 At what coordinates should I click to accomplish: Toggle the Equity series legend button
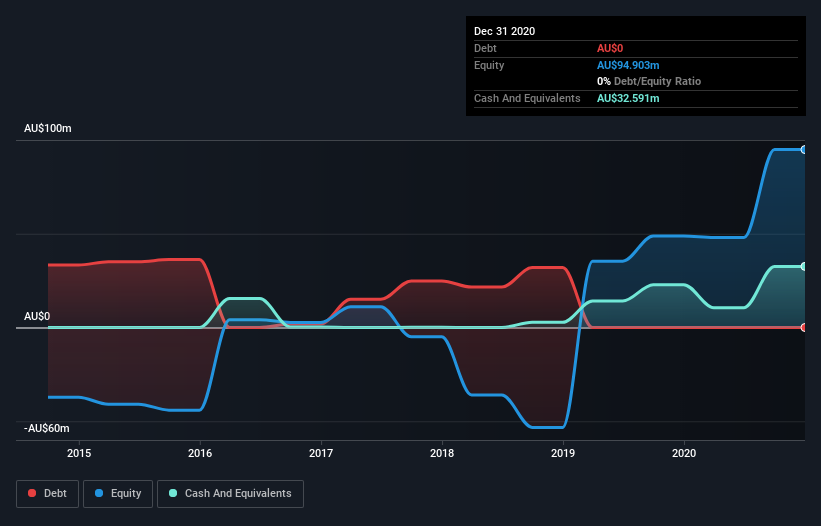point(118,494)
